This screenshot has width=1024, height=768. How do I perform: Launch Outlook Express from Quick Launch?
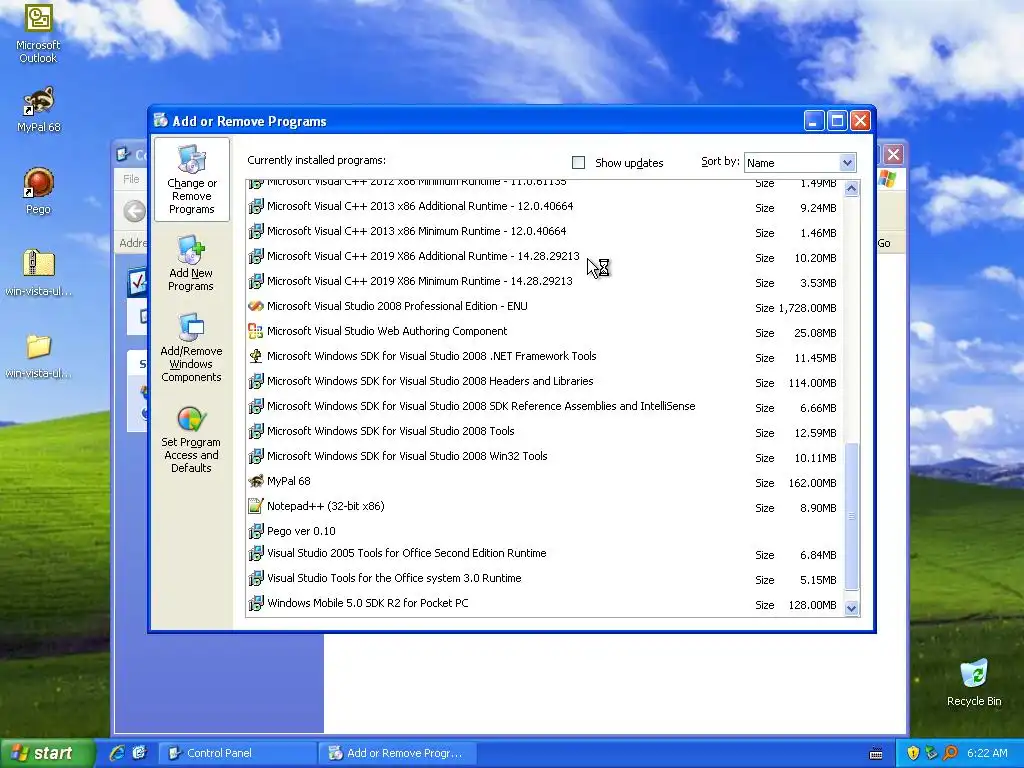139,753
